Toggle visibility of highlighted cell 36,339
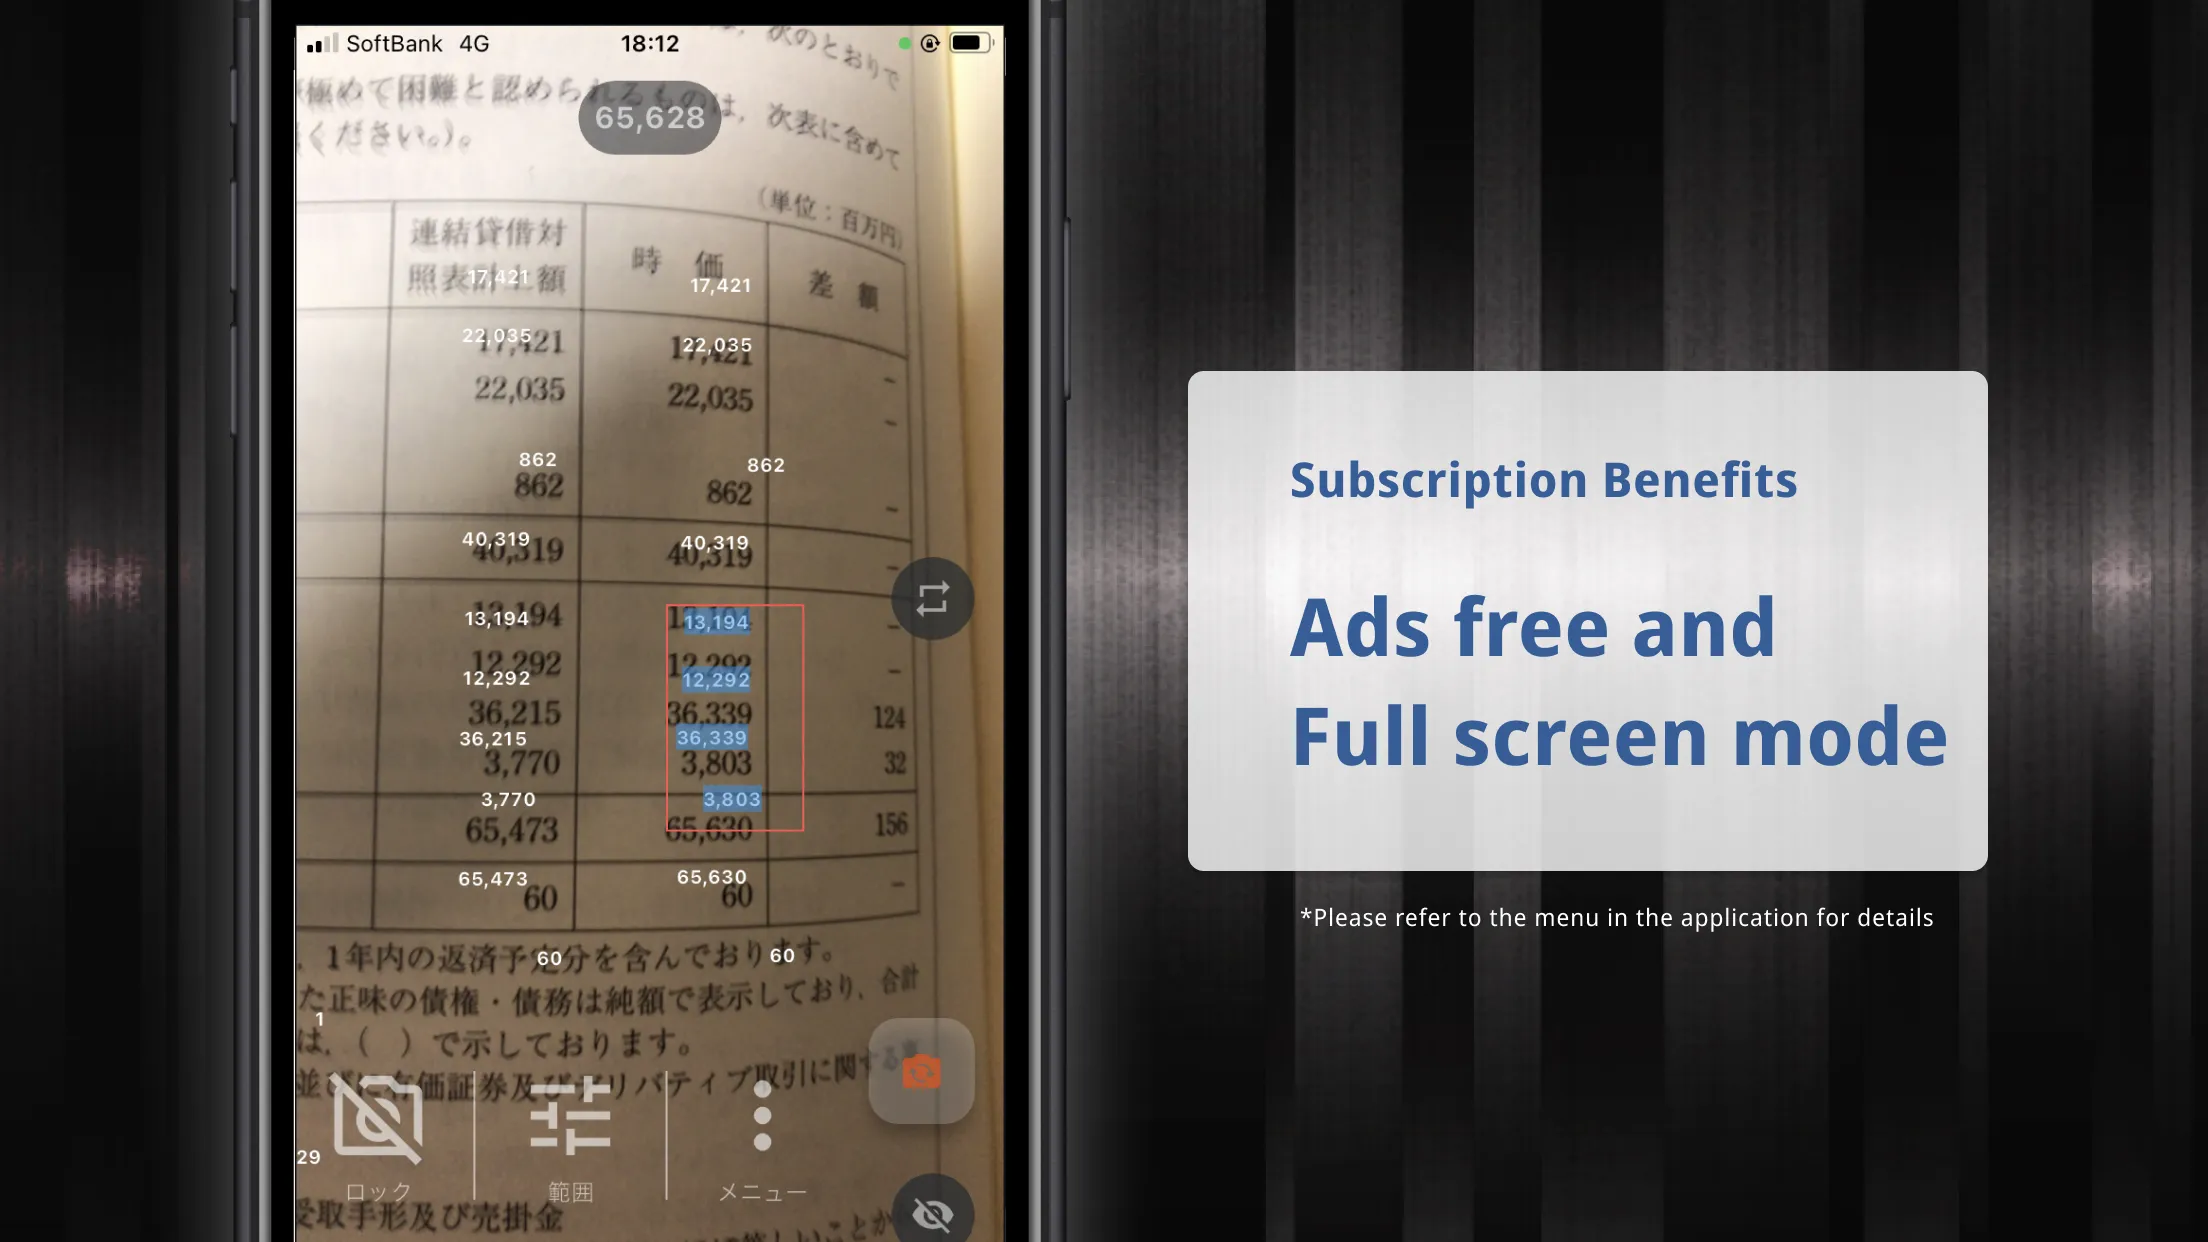2208x1242 pixels. 714,737
